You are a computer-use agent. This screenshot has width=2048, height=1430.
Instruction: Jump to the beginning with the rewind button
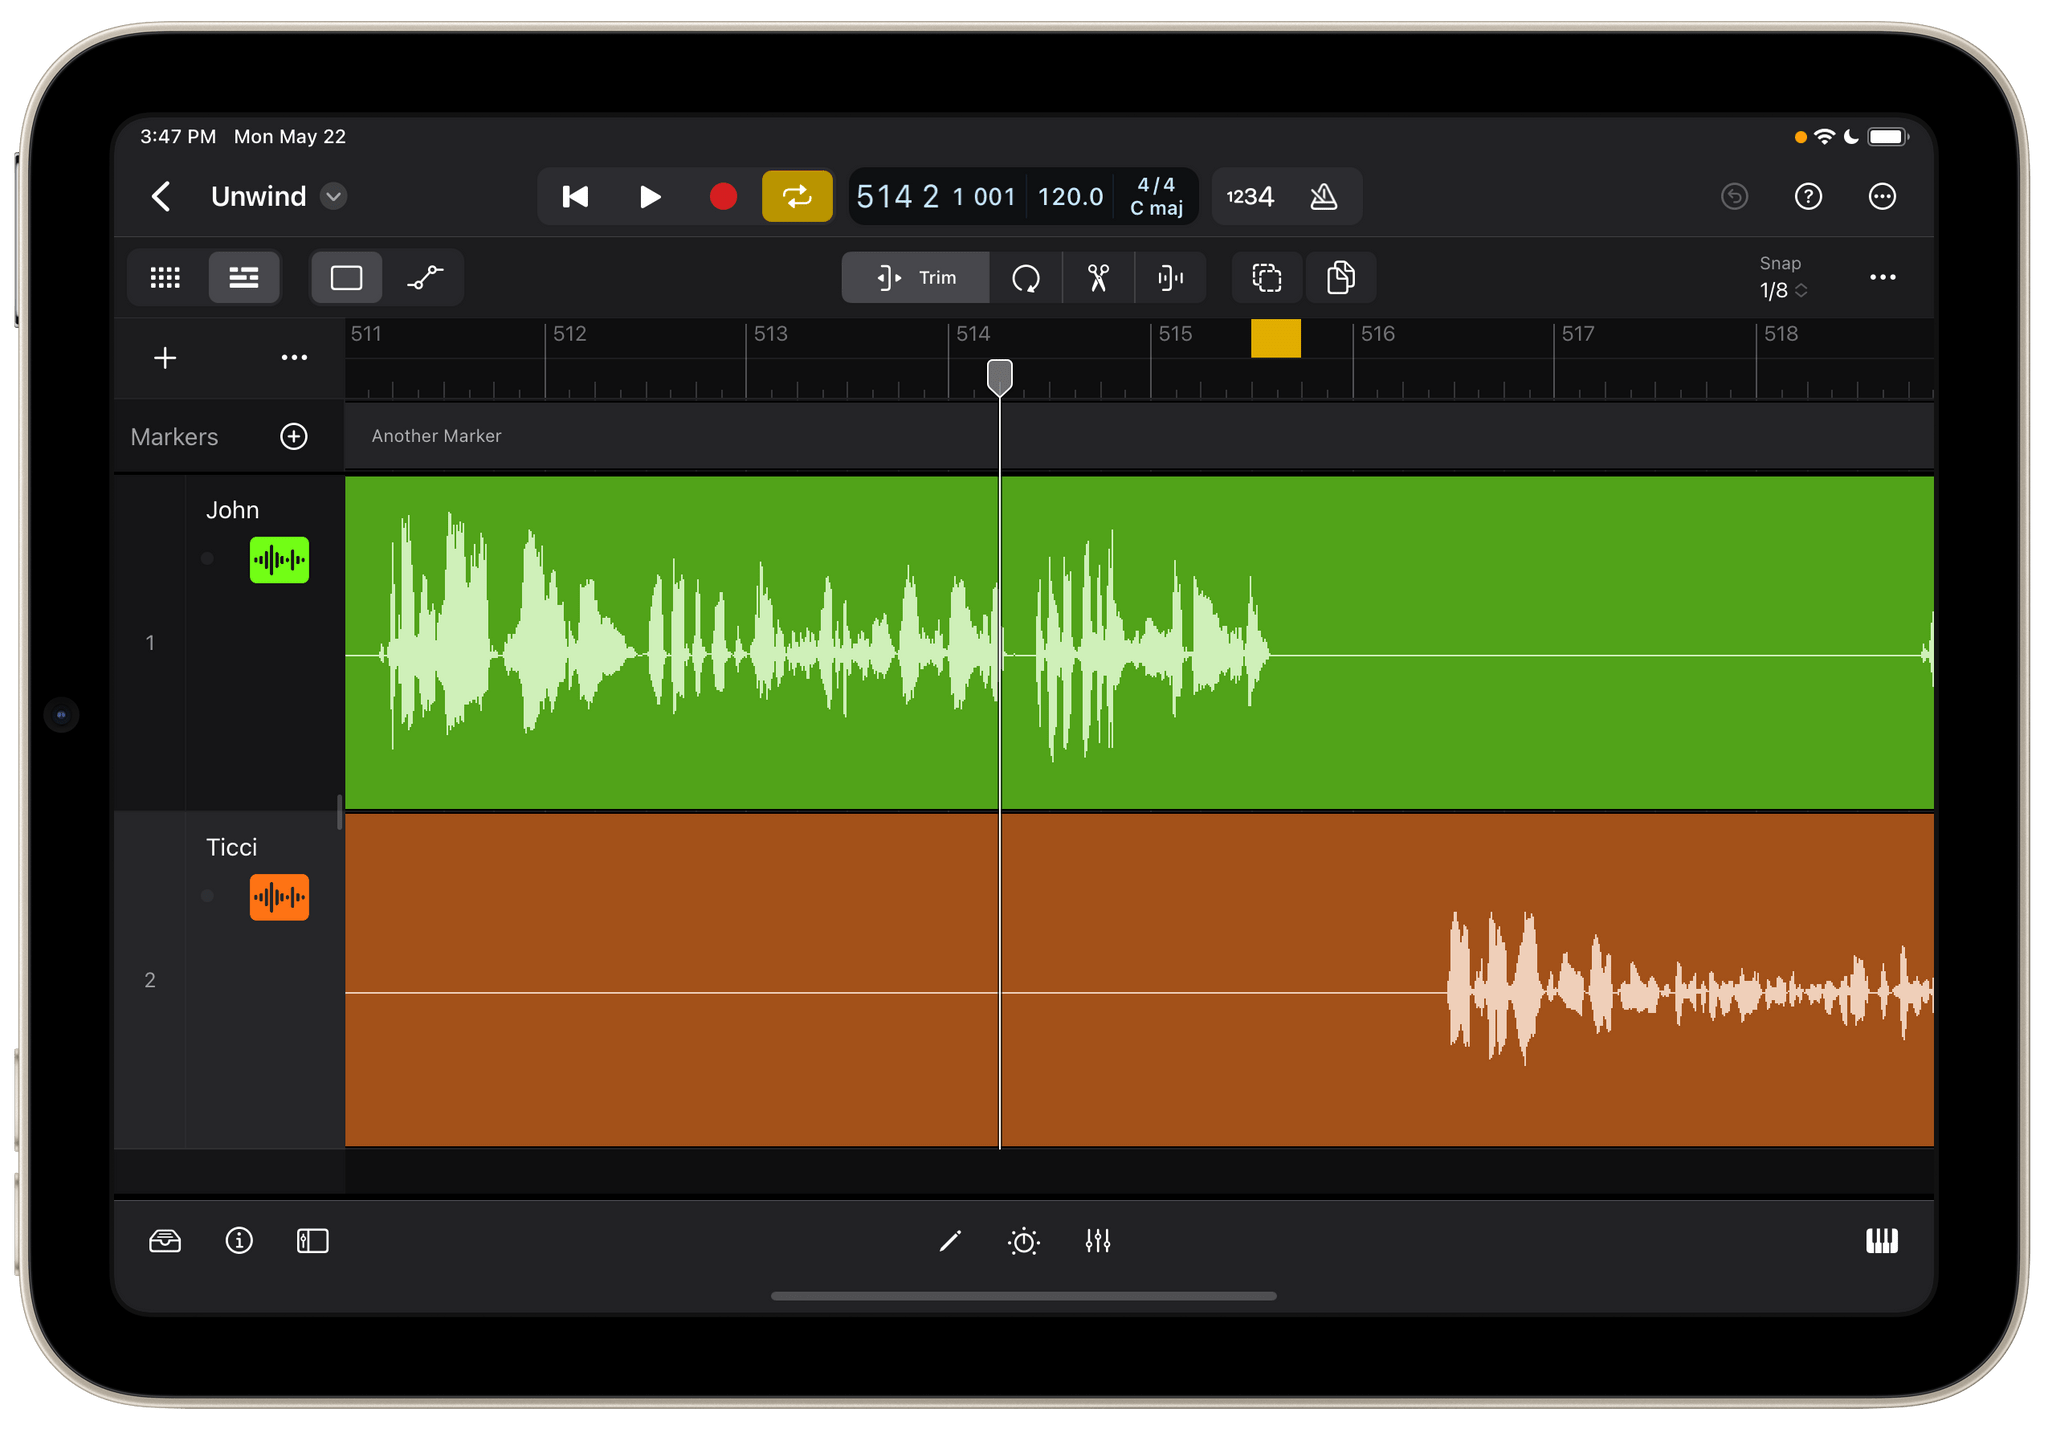(575, 197)
